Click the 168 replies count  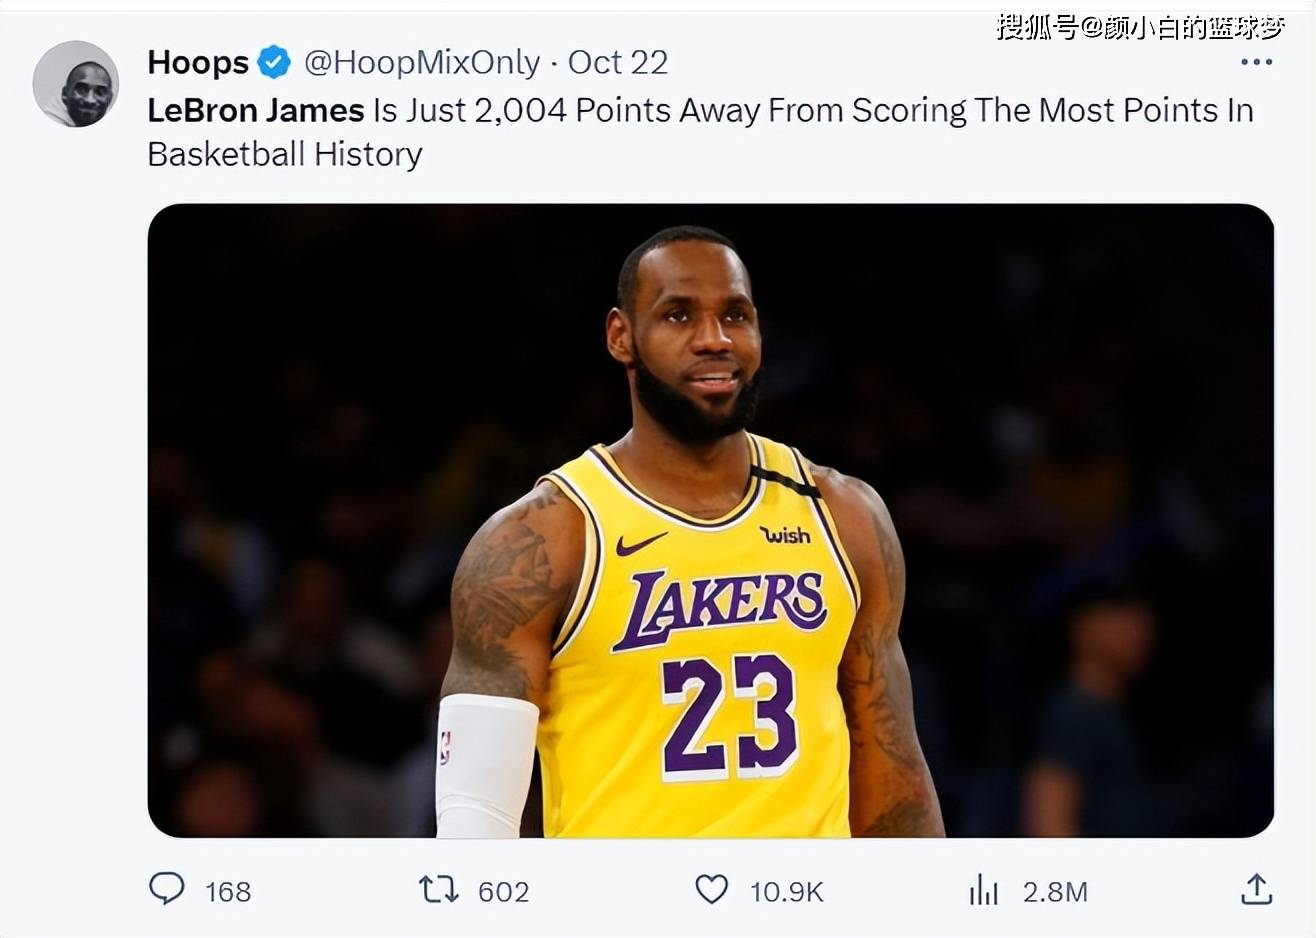tap(228, 891)
